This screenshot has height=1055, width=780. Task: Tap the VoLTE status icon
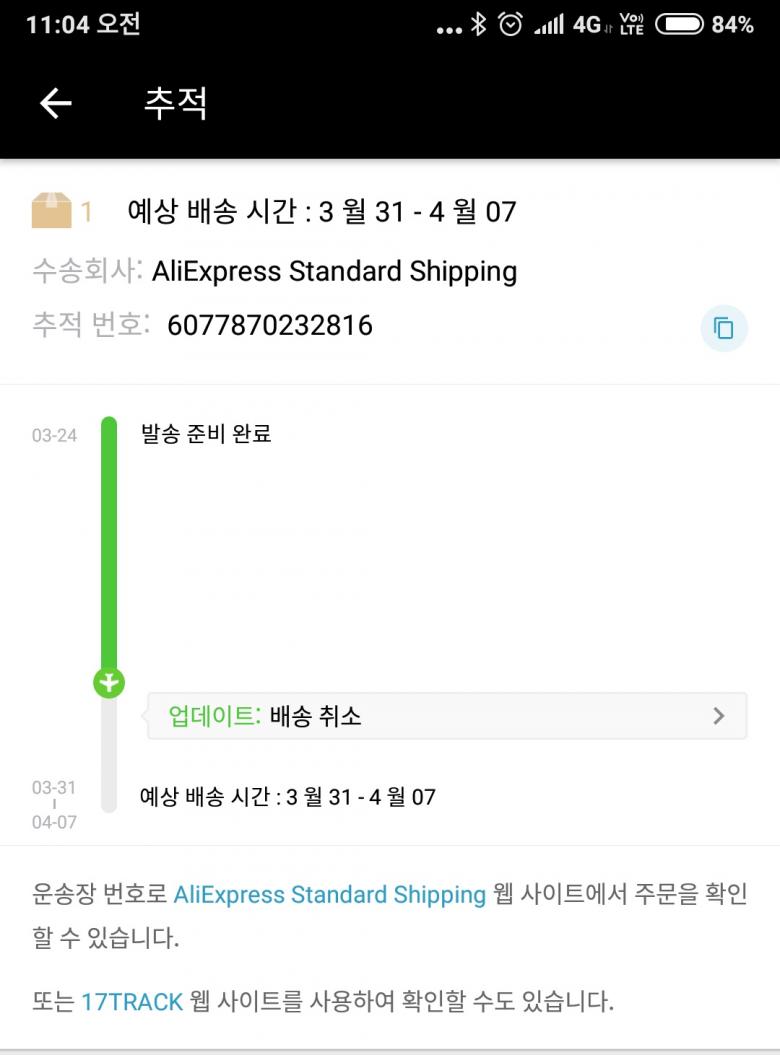click(x=632, y=25)
